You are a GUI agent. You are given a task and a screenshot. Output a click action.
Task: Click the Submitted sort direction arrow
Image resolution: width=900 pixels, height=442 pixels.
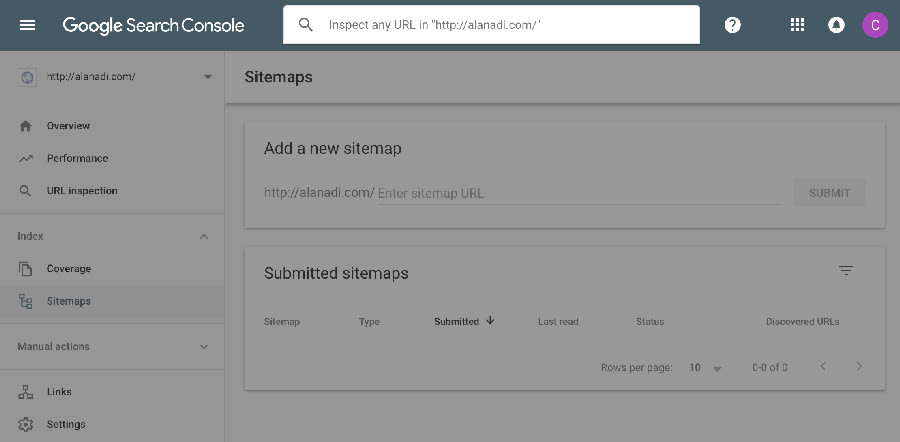tap(490, 321)
